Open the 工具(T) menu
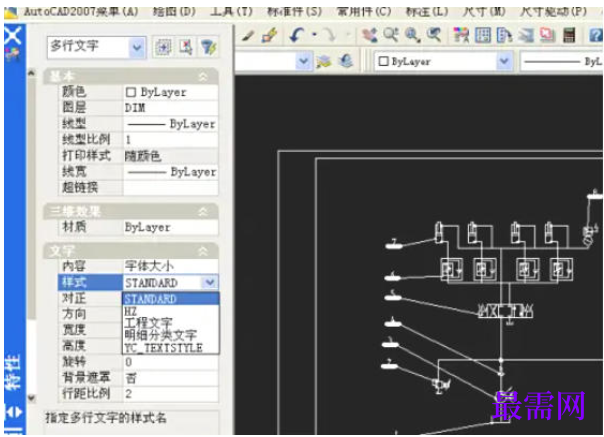This screenshot has height=437, width=604. [232, 11]
